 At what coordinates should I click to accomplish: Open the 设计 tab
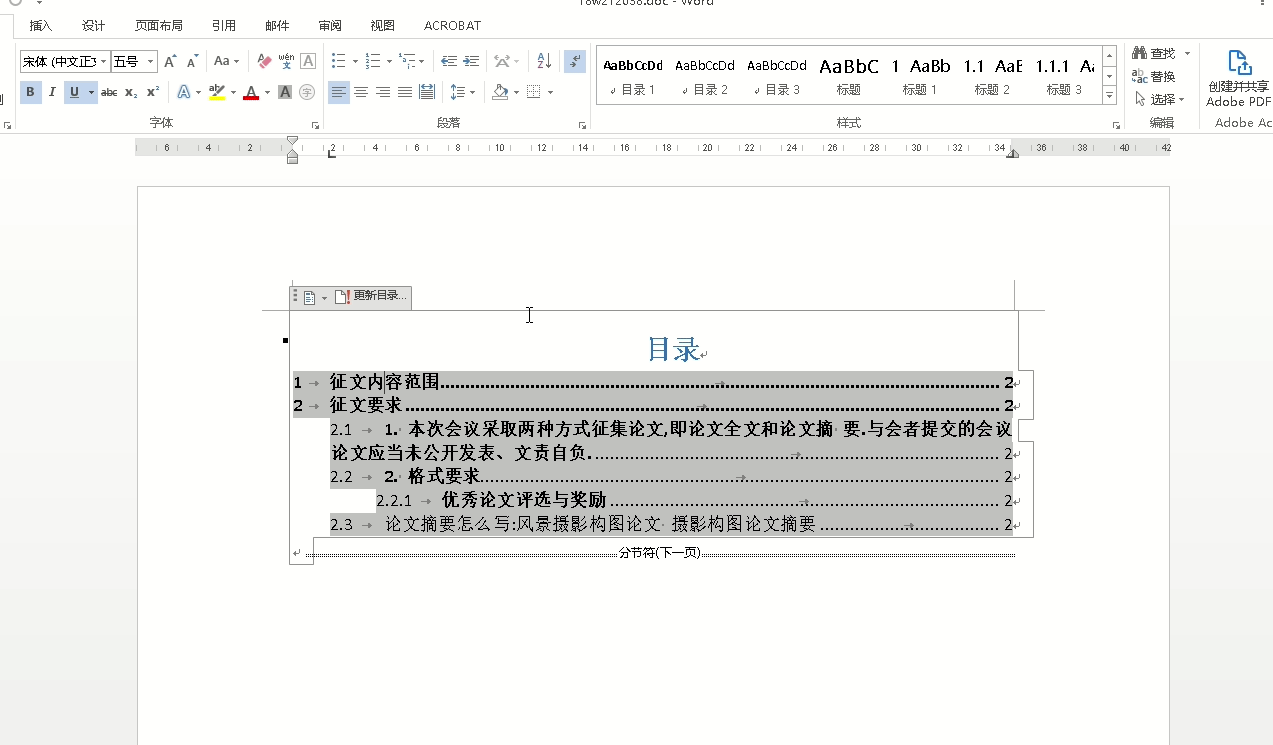pyautogui.click(x=94, y=26)
